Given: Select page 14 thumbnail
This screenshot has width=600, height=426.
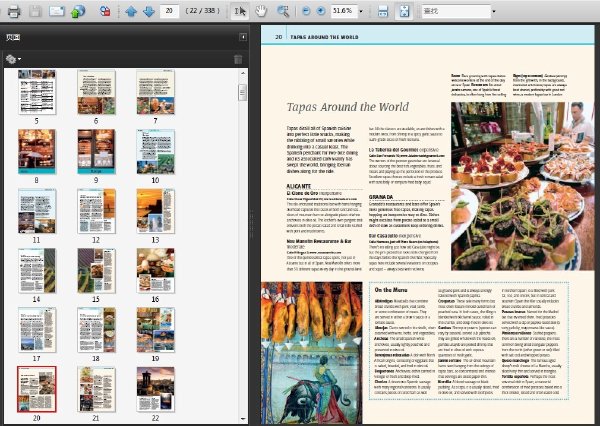Looking at the screenshot, I should [37, 271].
